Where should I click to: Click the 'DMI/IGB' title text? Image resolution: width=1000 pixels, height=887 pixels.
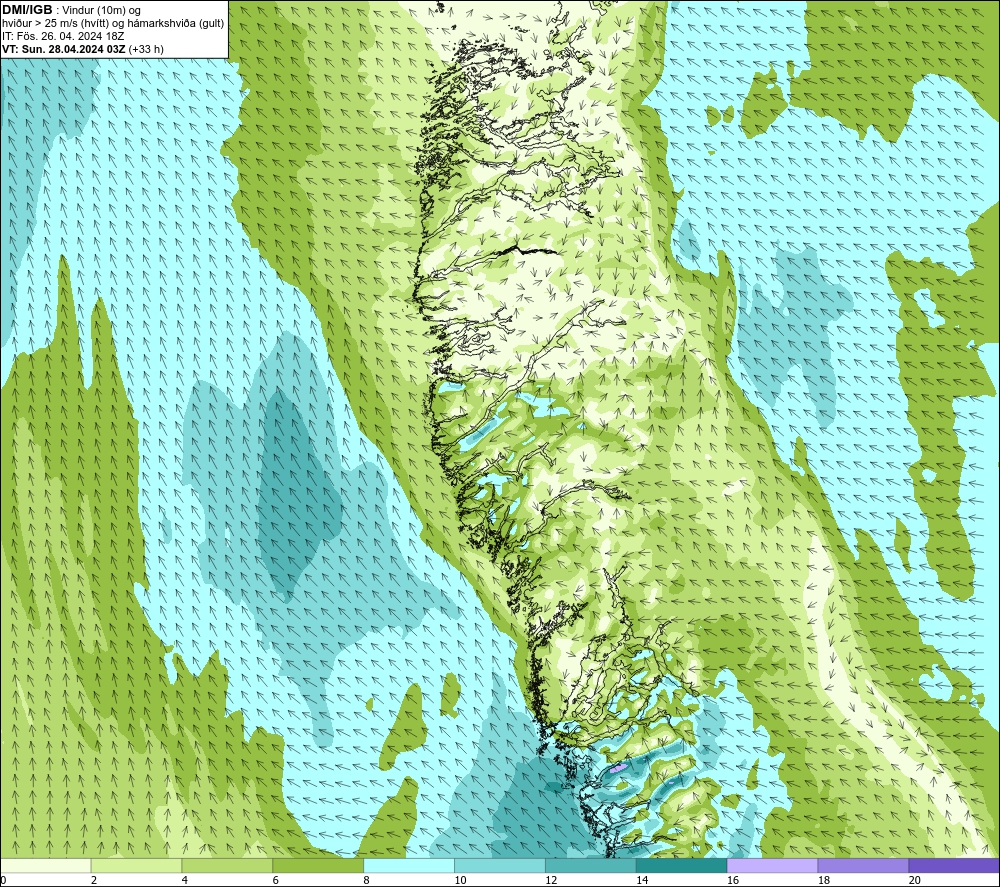tap(27, 10)
